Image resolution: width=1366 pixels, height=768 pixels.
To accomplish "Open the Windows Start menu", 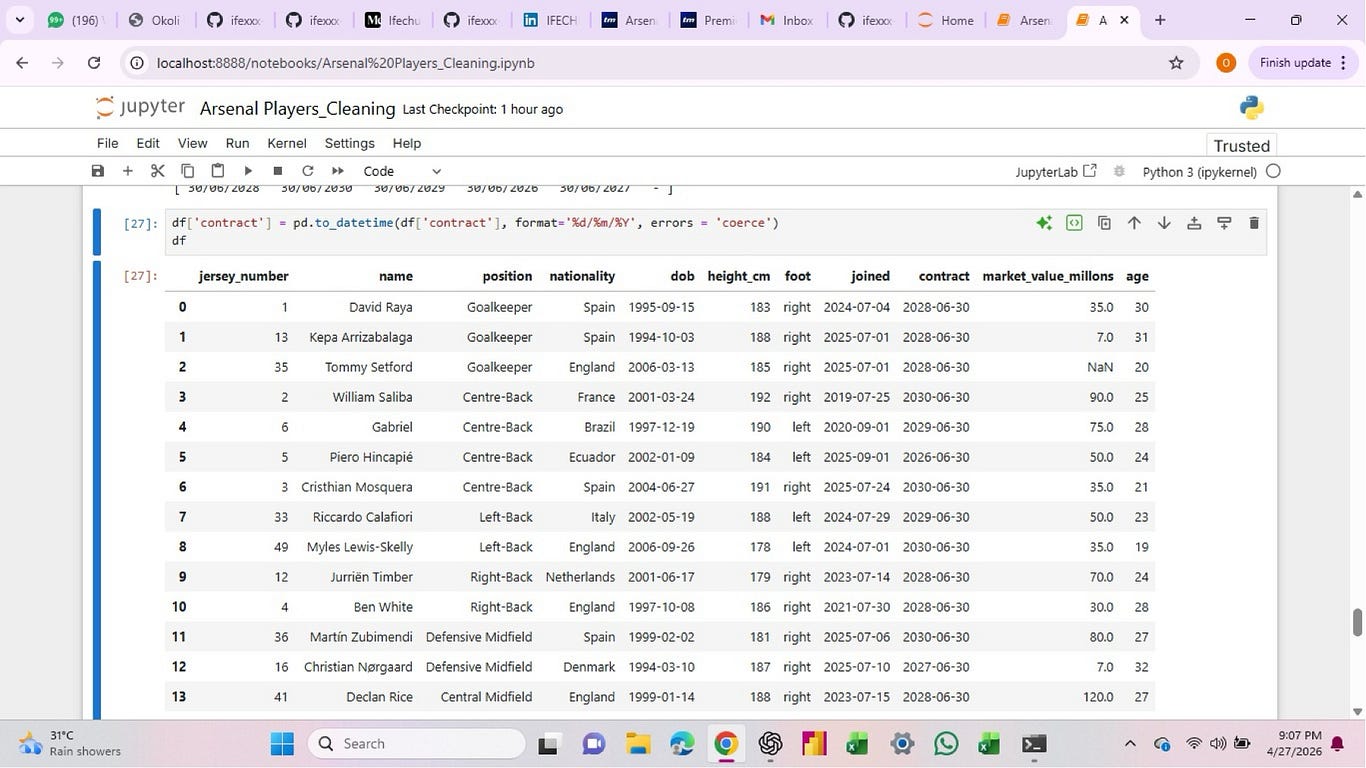I will (x=282, y=744).
